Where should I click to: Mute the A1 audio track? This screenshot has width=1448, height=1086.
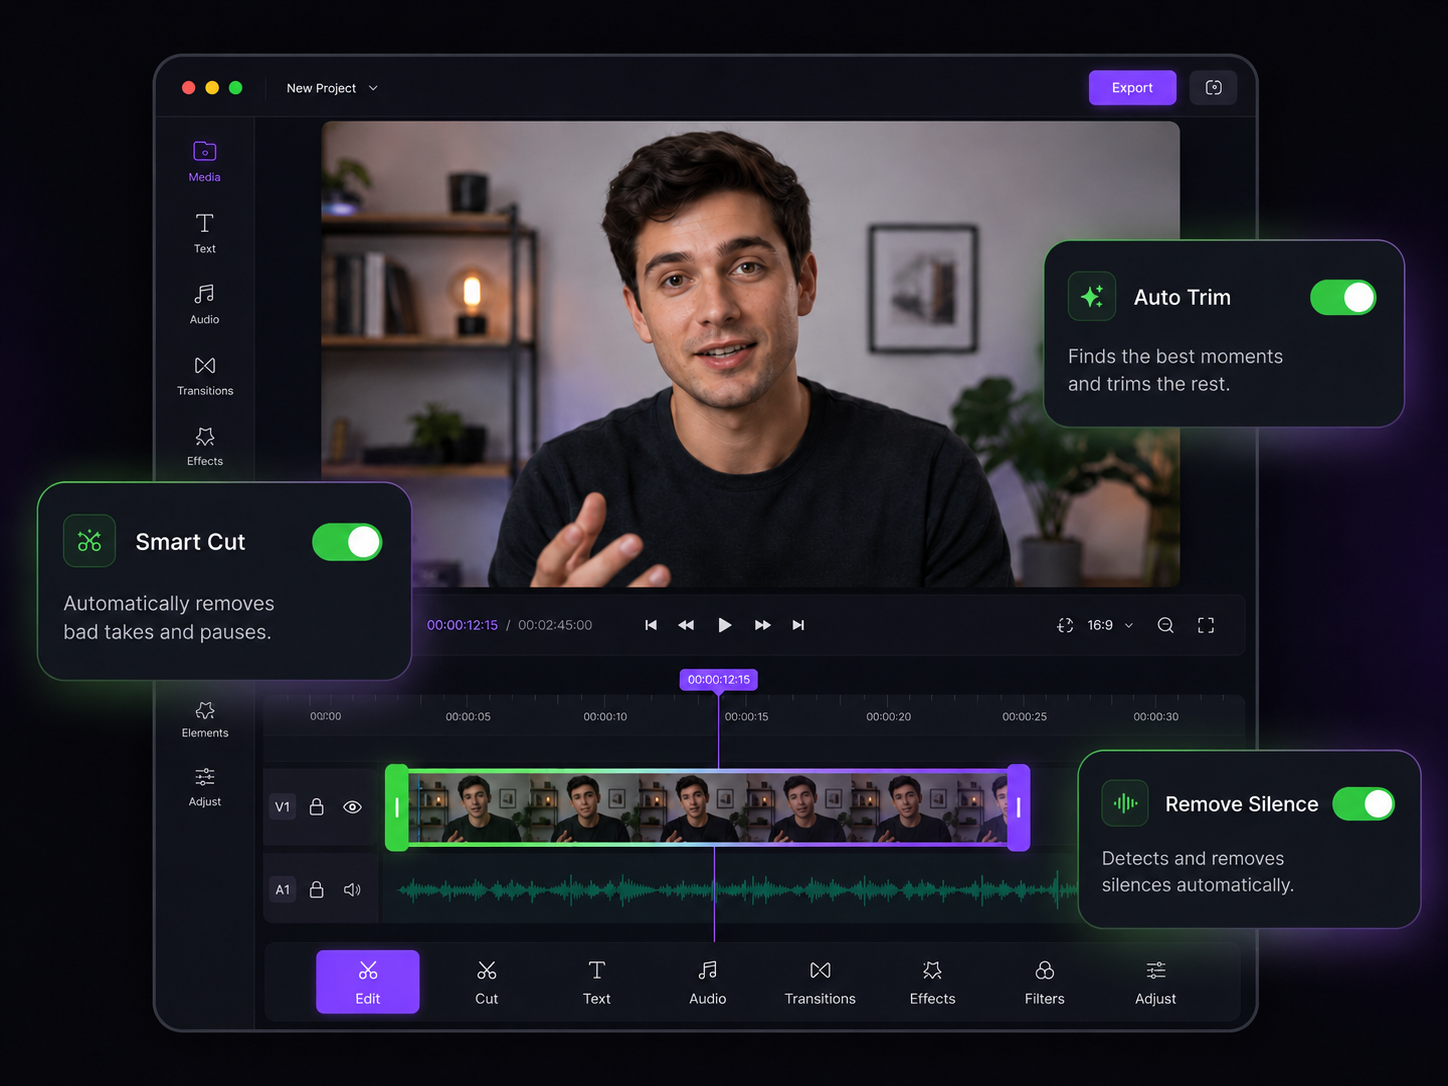point(352,889)
